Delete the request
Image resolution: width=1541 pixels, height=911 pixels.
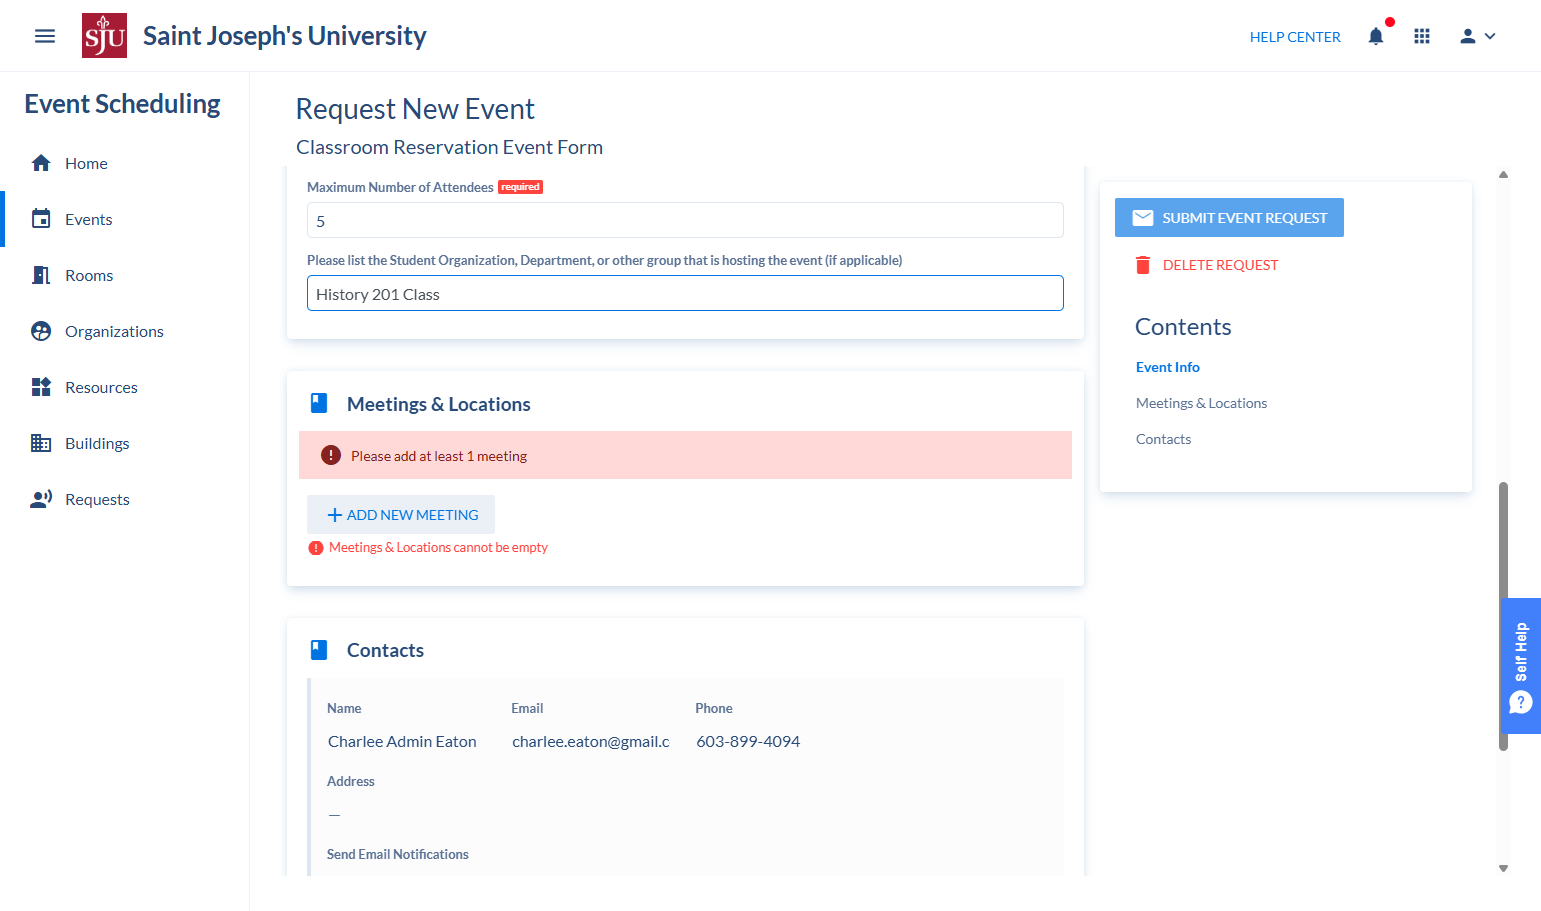tap(1206, 265)
